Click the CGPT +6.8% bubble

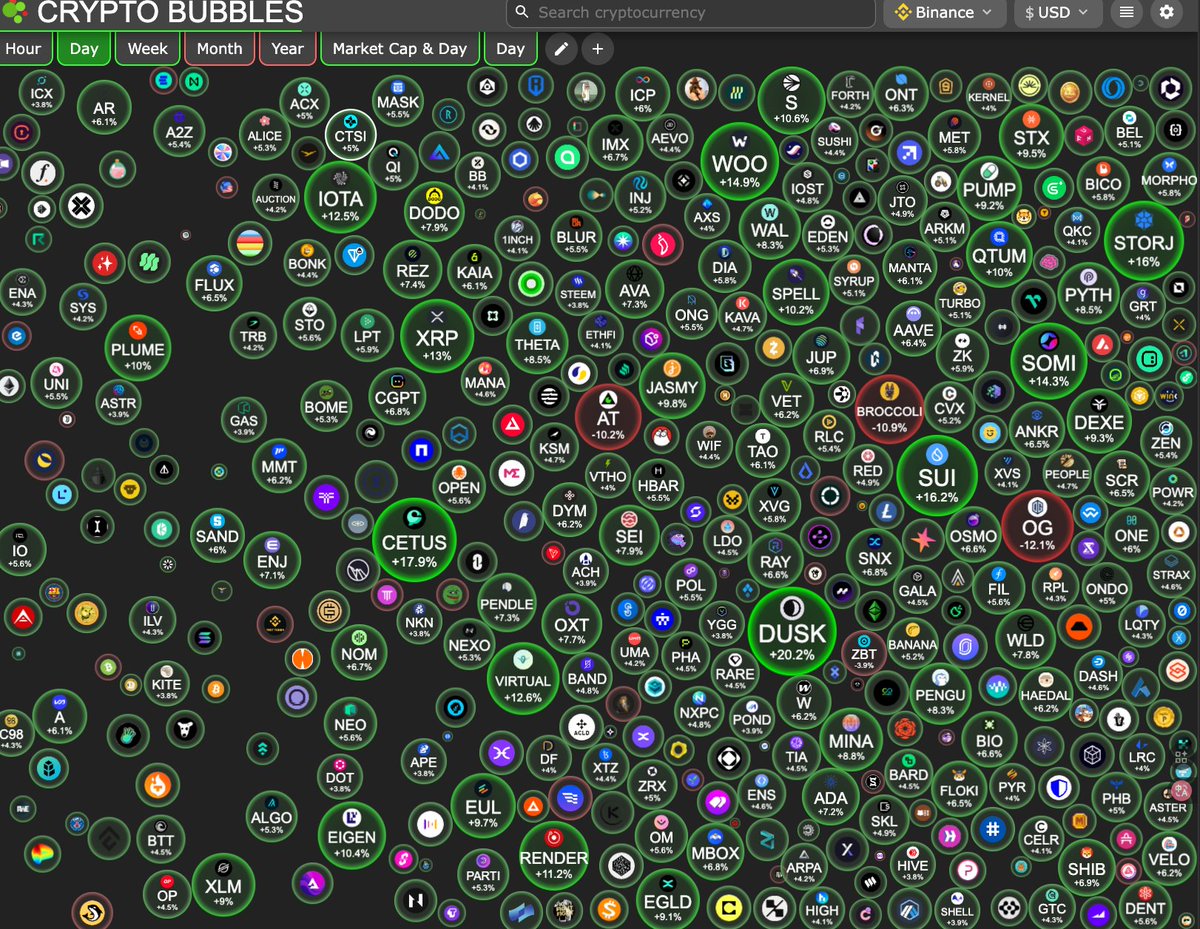[397, 395]
